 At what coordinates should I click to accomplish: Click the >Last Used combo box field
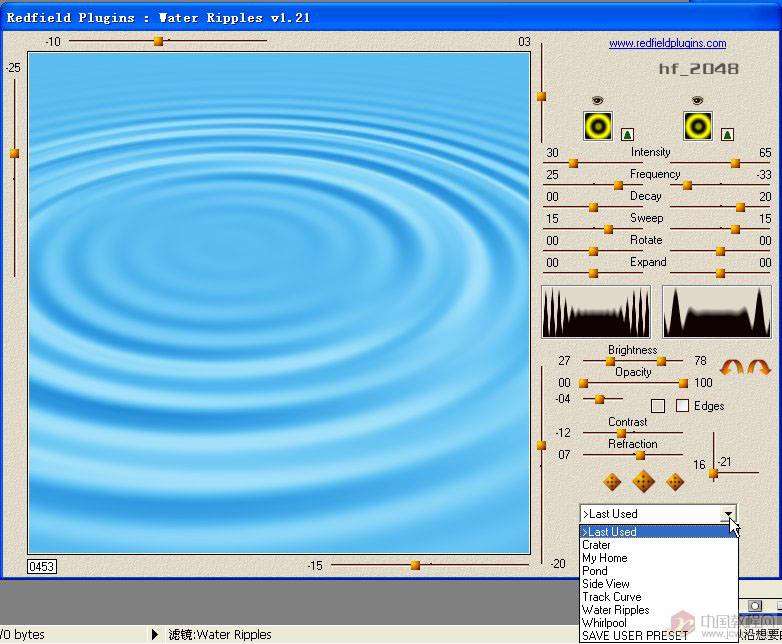tap(658, 514)
